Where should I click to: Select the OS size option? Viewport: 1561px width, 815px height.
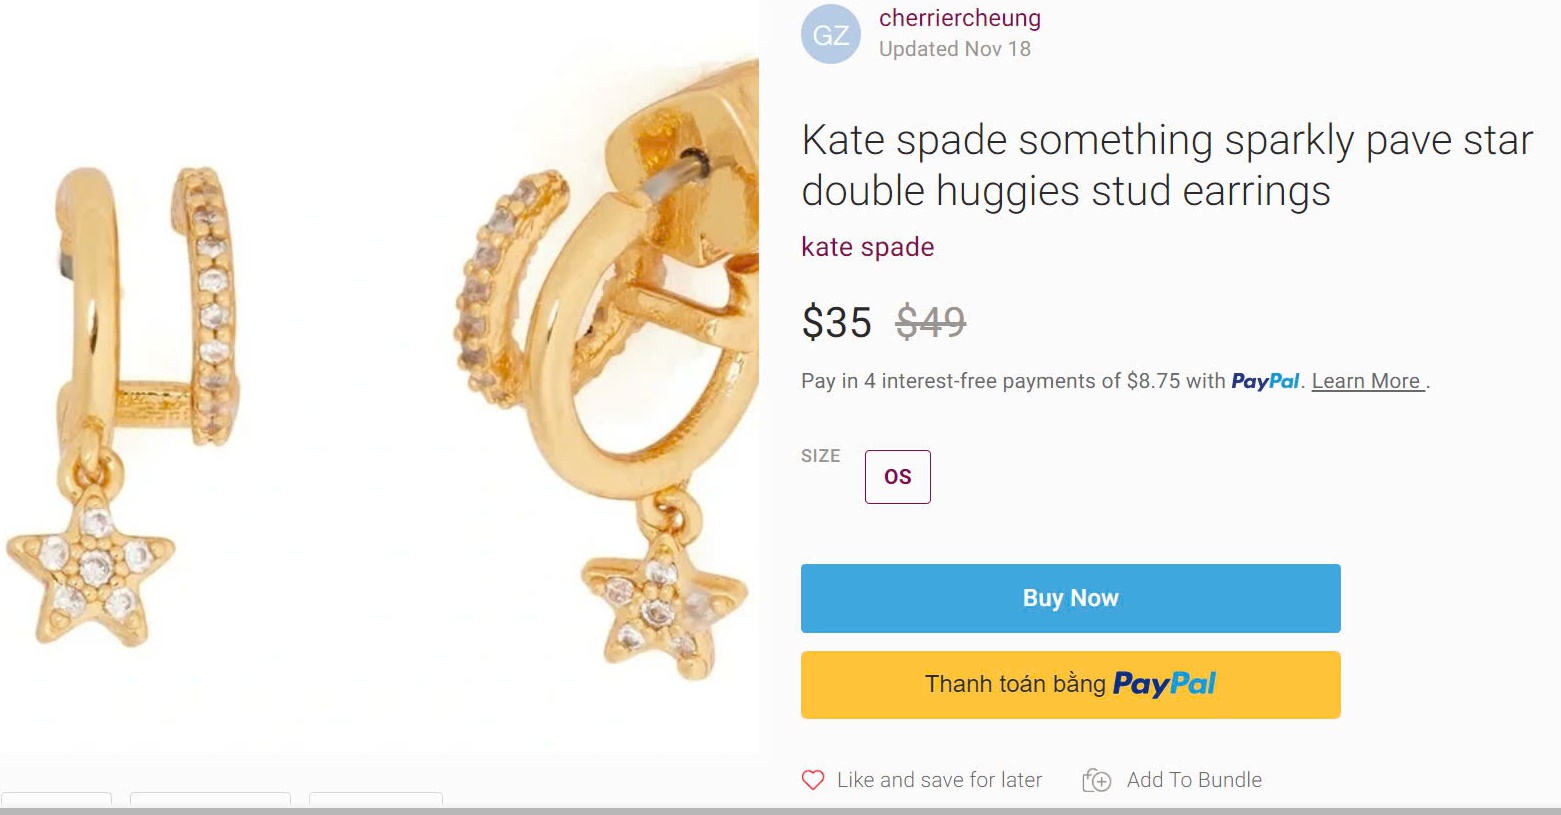(897, 477)
